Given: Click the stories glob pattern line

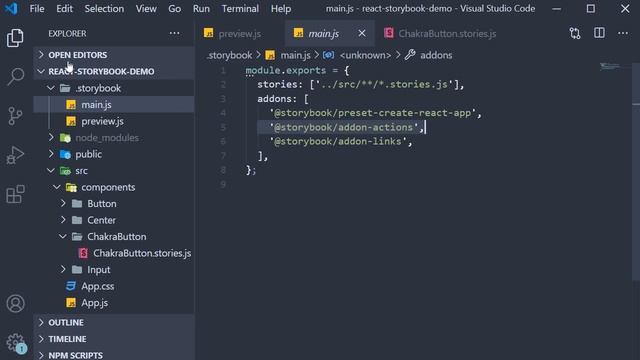Looking at the screenshot, I should point(360,84).
